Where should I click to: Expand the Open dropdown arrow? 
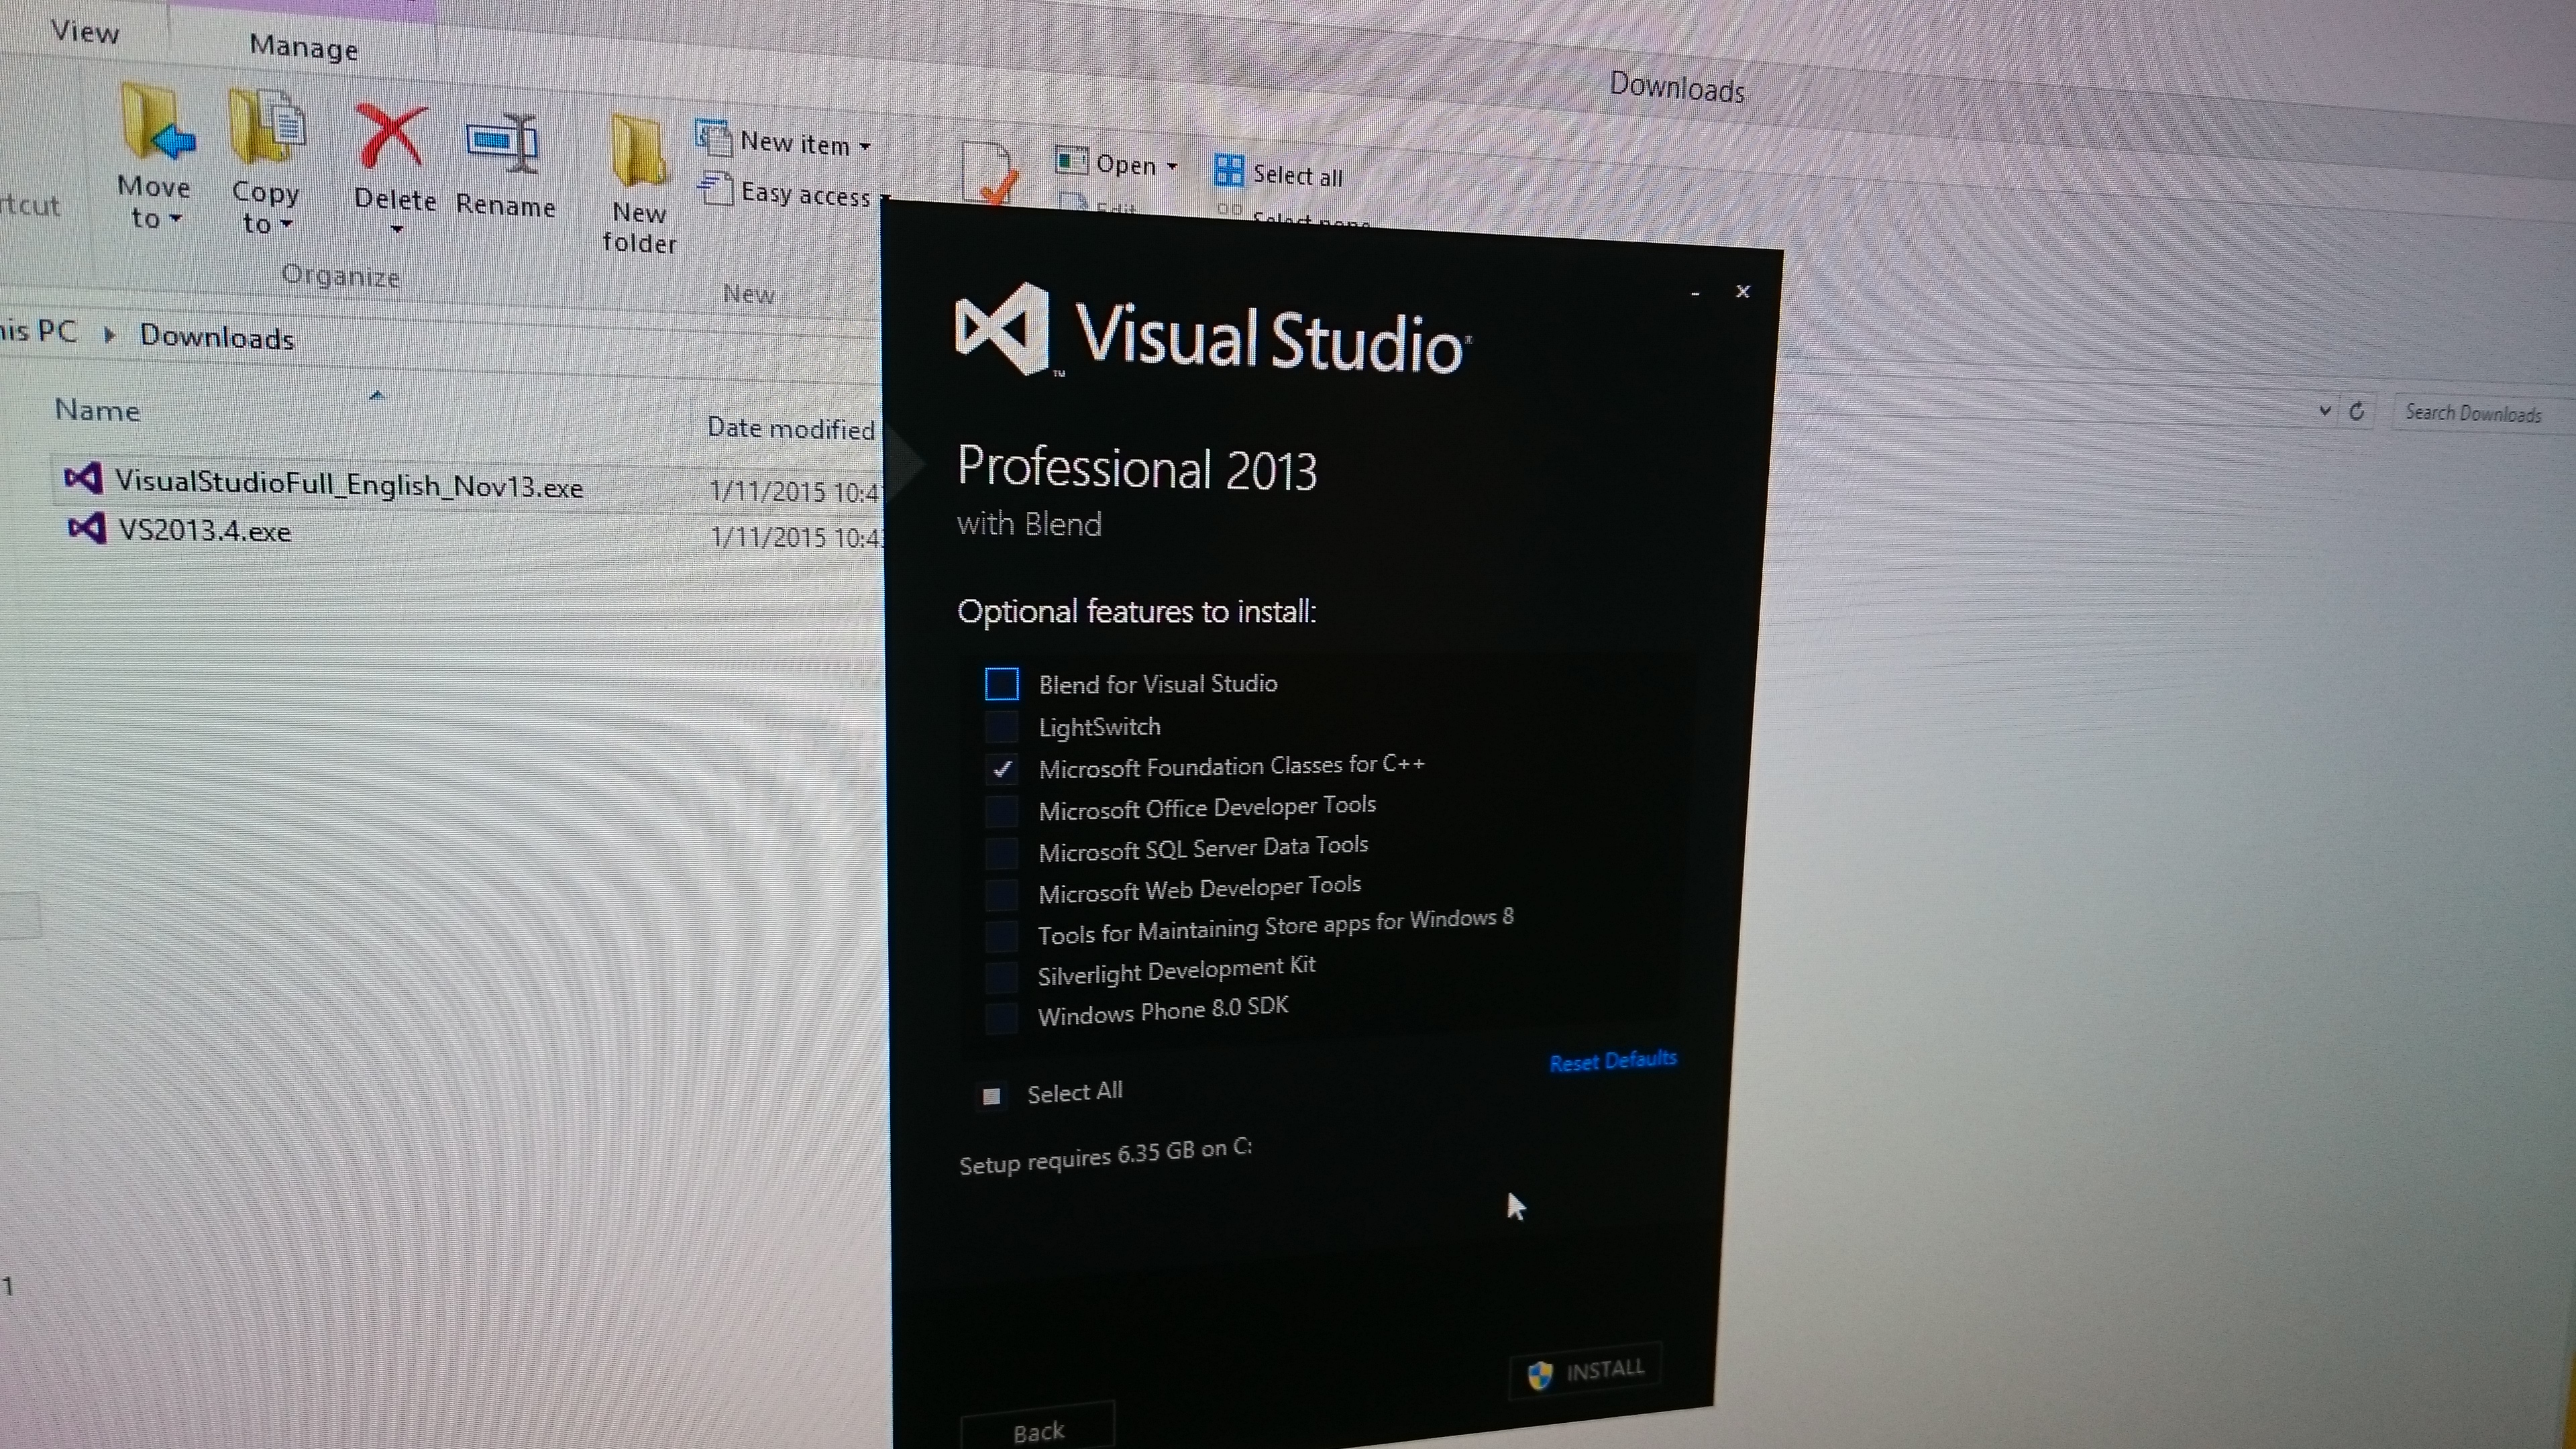[1172, 166]
